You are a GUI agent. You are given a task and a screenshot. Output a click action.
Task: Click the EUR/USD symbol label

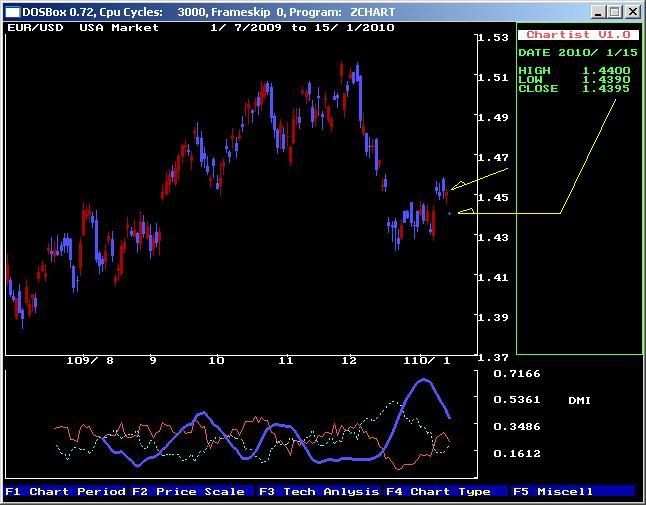point(35,28)
